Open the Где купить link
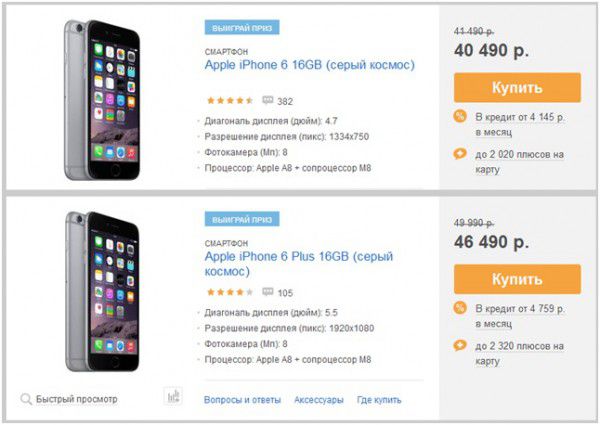This screenshot has width=600, height=425. point(379,400)
